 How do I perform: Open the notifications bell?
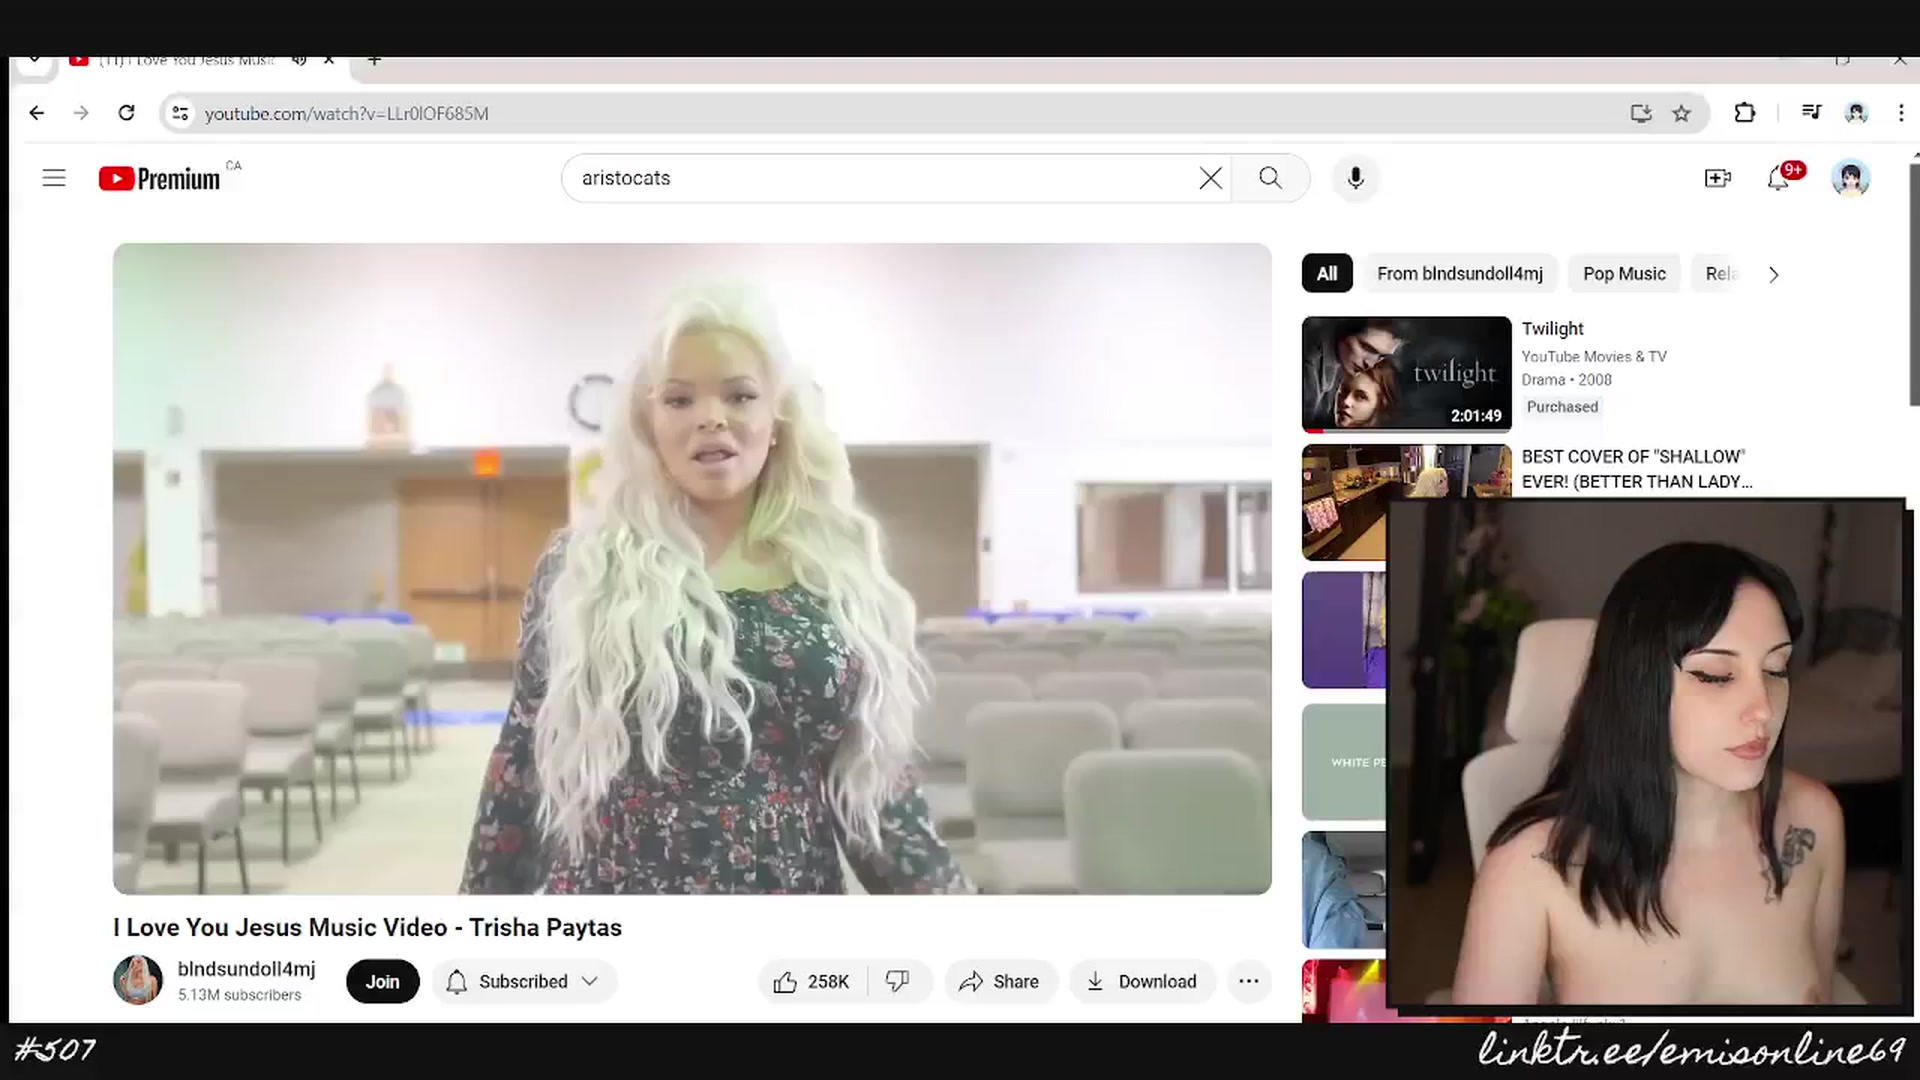point(1779,178)
